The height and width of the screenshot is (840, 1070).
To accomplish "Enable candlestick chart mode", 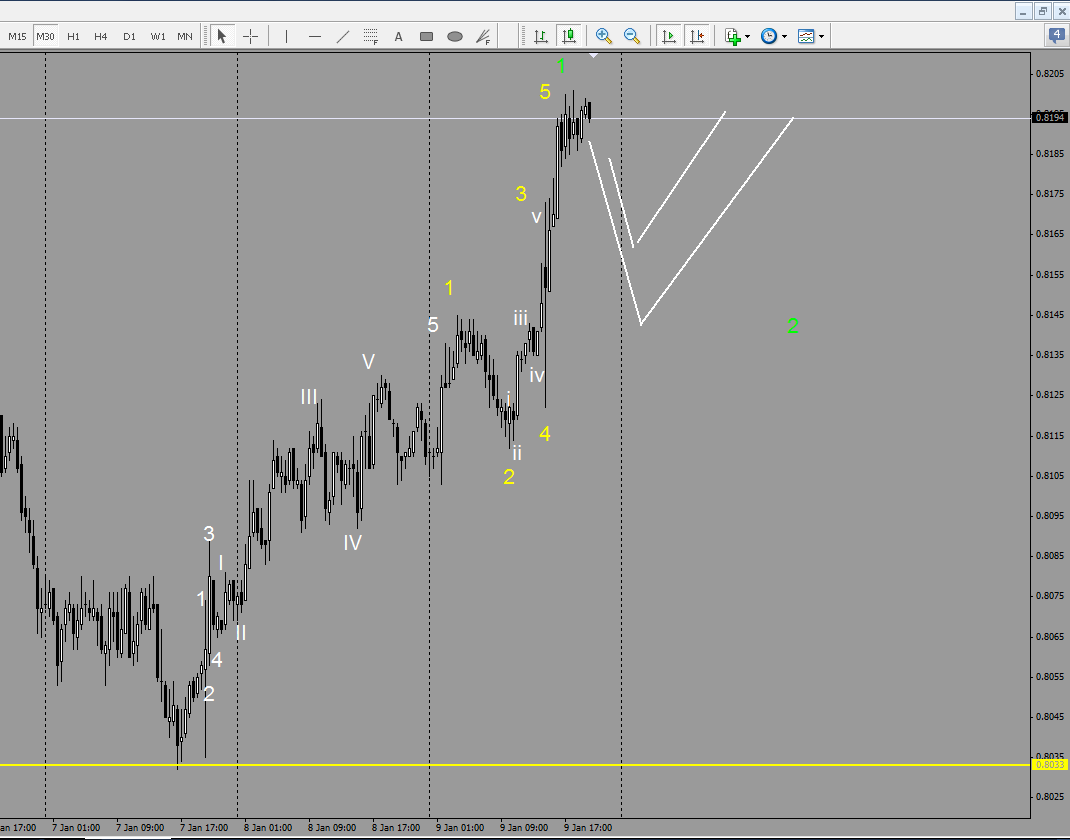I will click(568, 36).
